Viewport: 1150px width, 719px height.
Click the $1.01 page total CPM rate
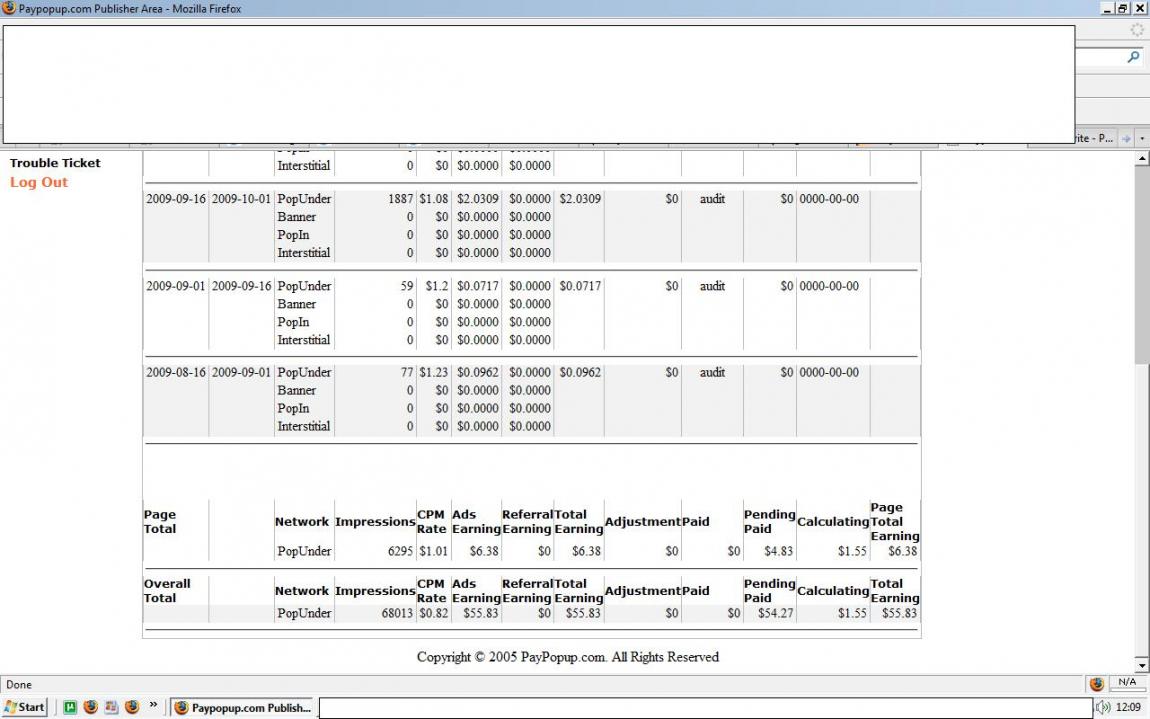[x=433, y=551]
